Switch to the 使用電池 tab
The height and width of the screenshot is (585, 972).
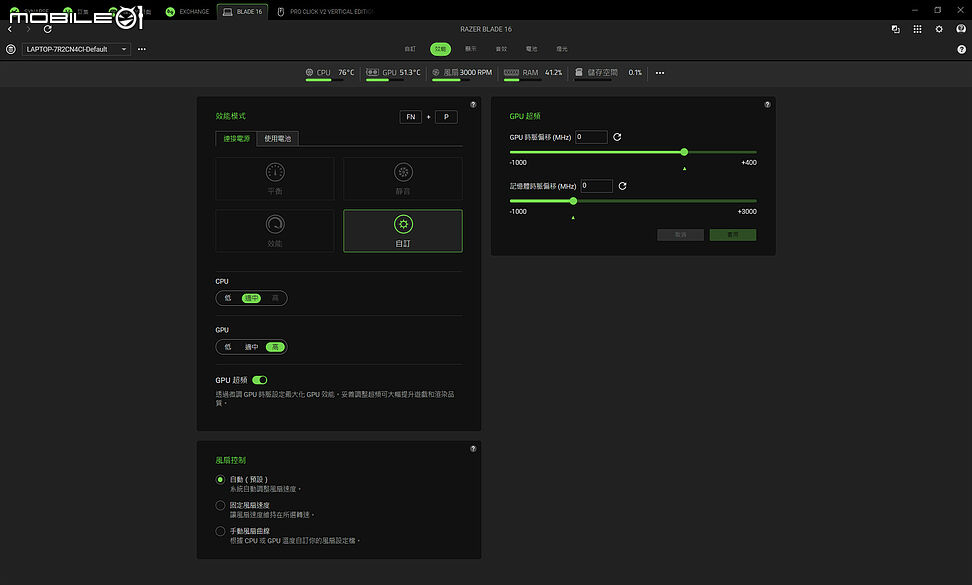coord(278,138)
